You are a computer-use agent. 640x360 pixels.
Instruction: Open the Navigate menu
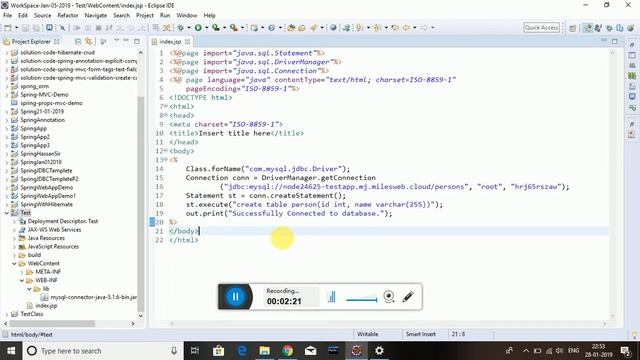tap(96, 15)
